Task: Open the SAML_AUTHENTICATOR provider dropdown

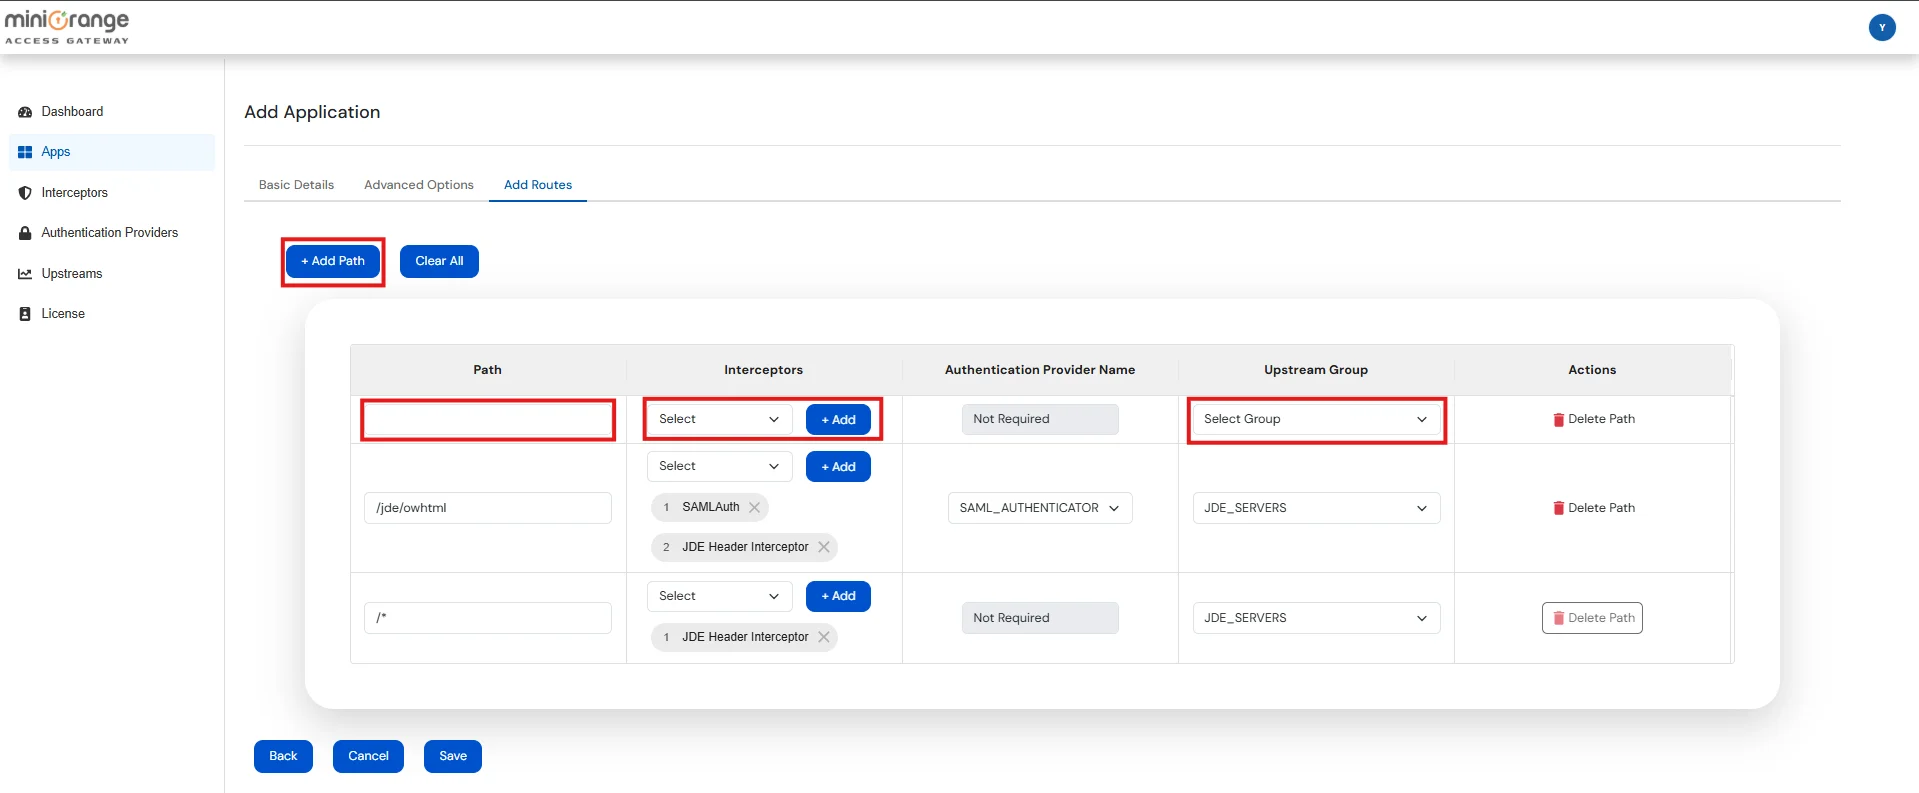Action: [x=1039, y=508]
